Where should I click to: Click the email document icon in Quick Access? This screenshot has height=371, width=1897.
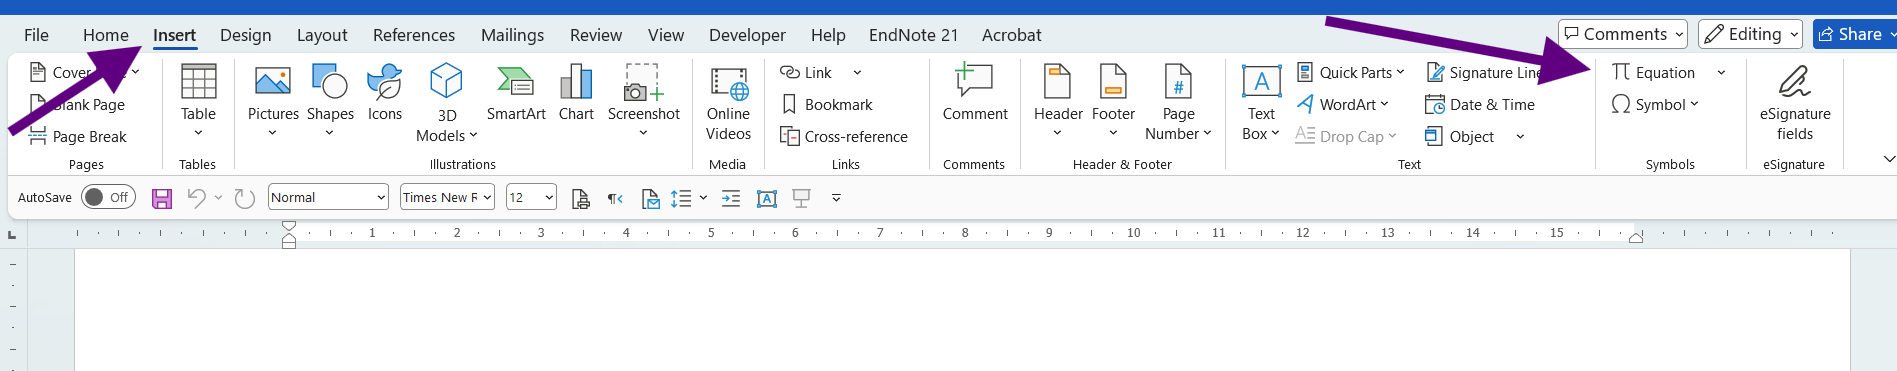[650, 198]
